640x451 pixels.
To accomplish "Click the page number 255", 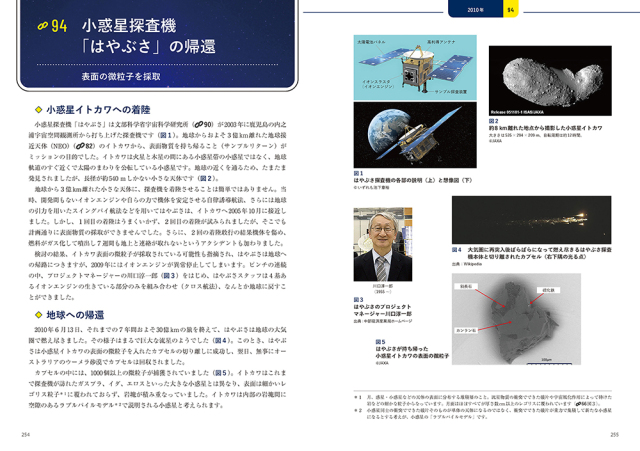I will [x=616, y=435].
